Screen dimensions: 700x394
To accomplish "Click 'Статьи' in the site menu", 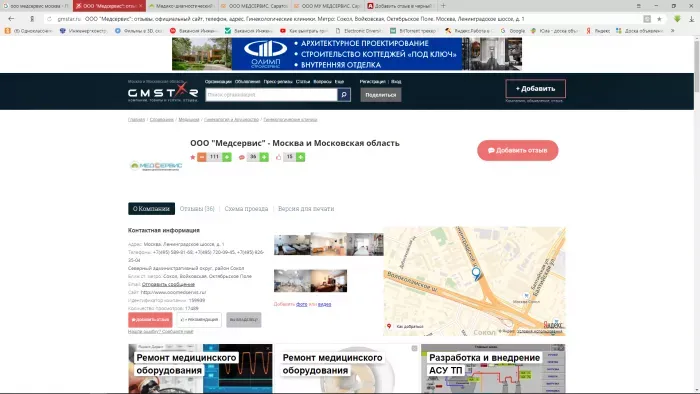I will [x=303, y=82].
